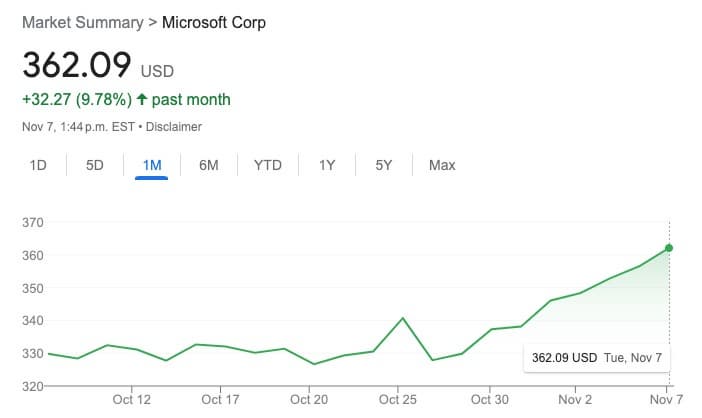The width and height of the screenshot is (702, 418).
Task: Click the Oct 30 date axis label
Action: click(489, 400)
